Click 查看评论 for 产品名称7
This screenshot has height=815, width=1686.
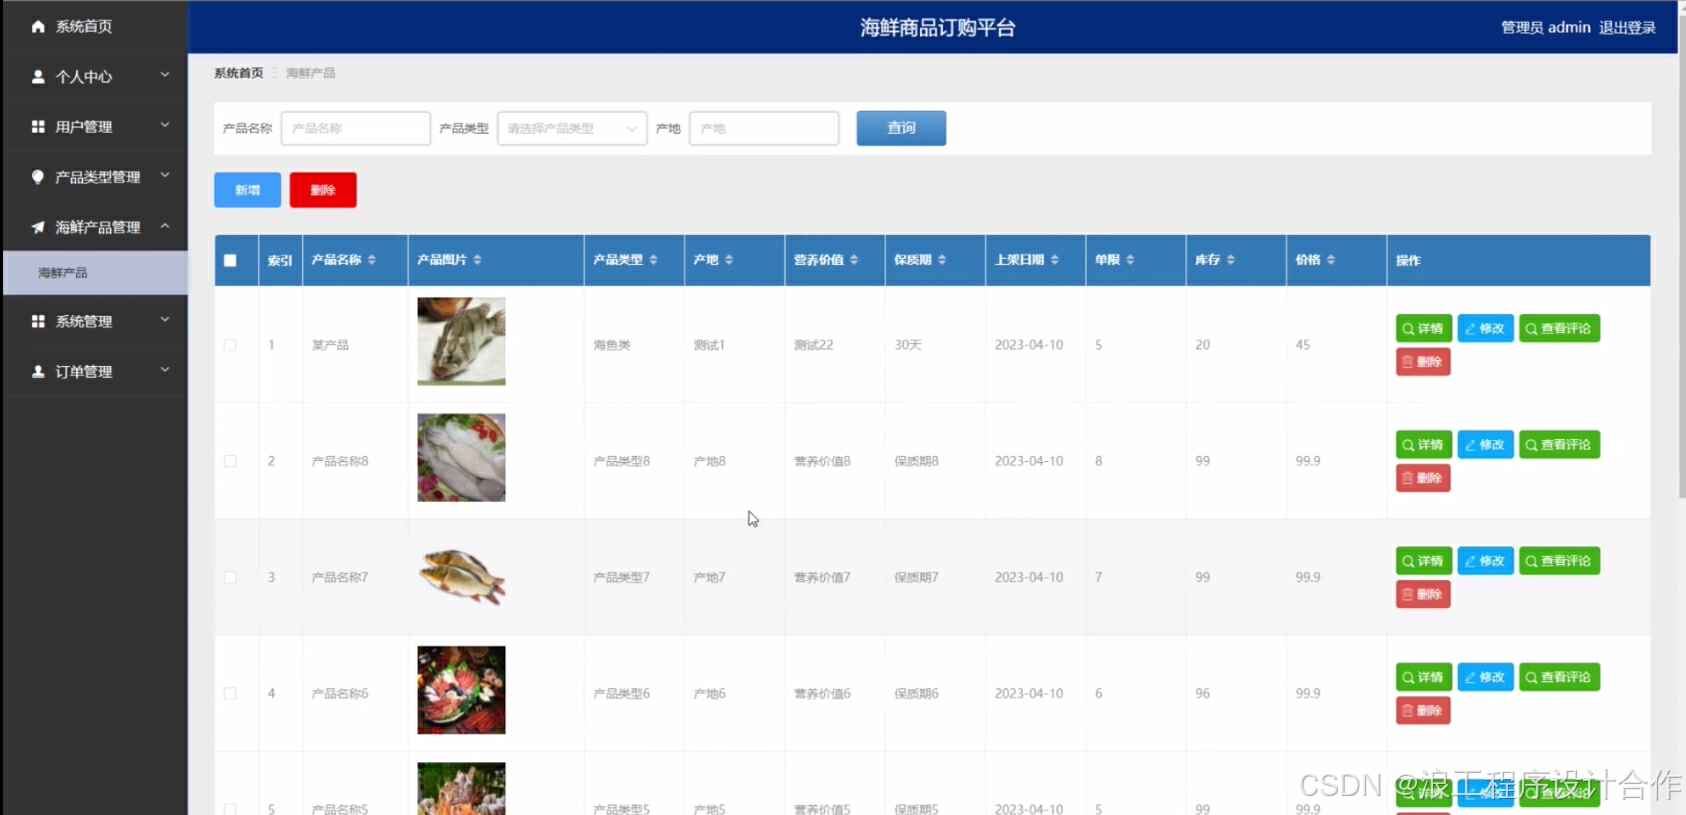1559,561
